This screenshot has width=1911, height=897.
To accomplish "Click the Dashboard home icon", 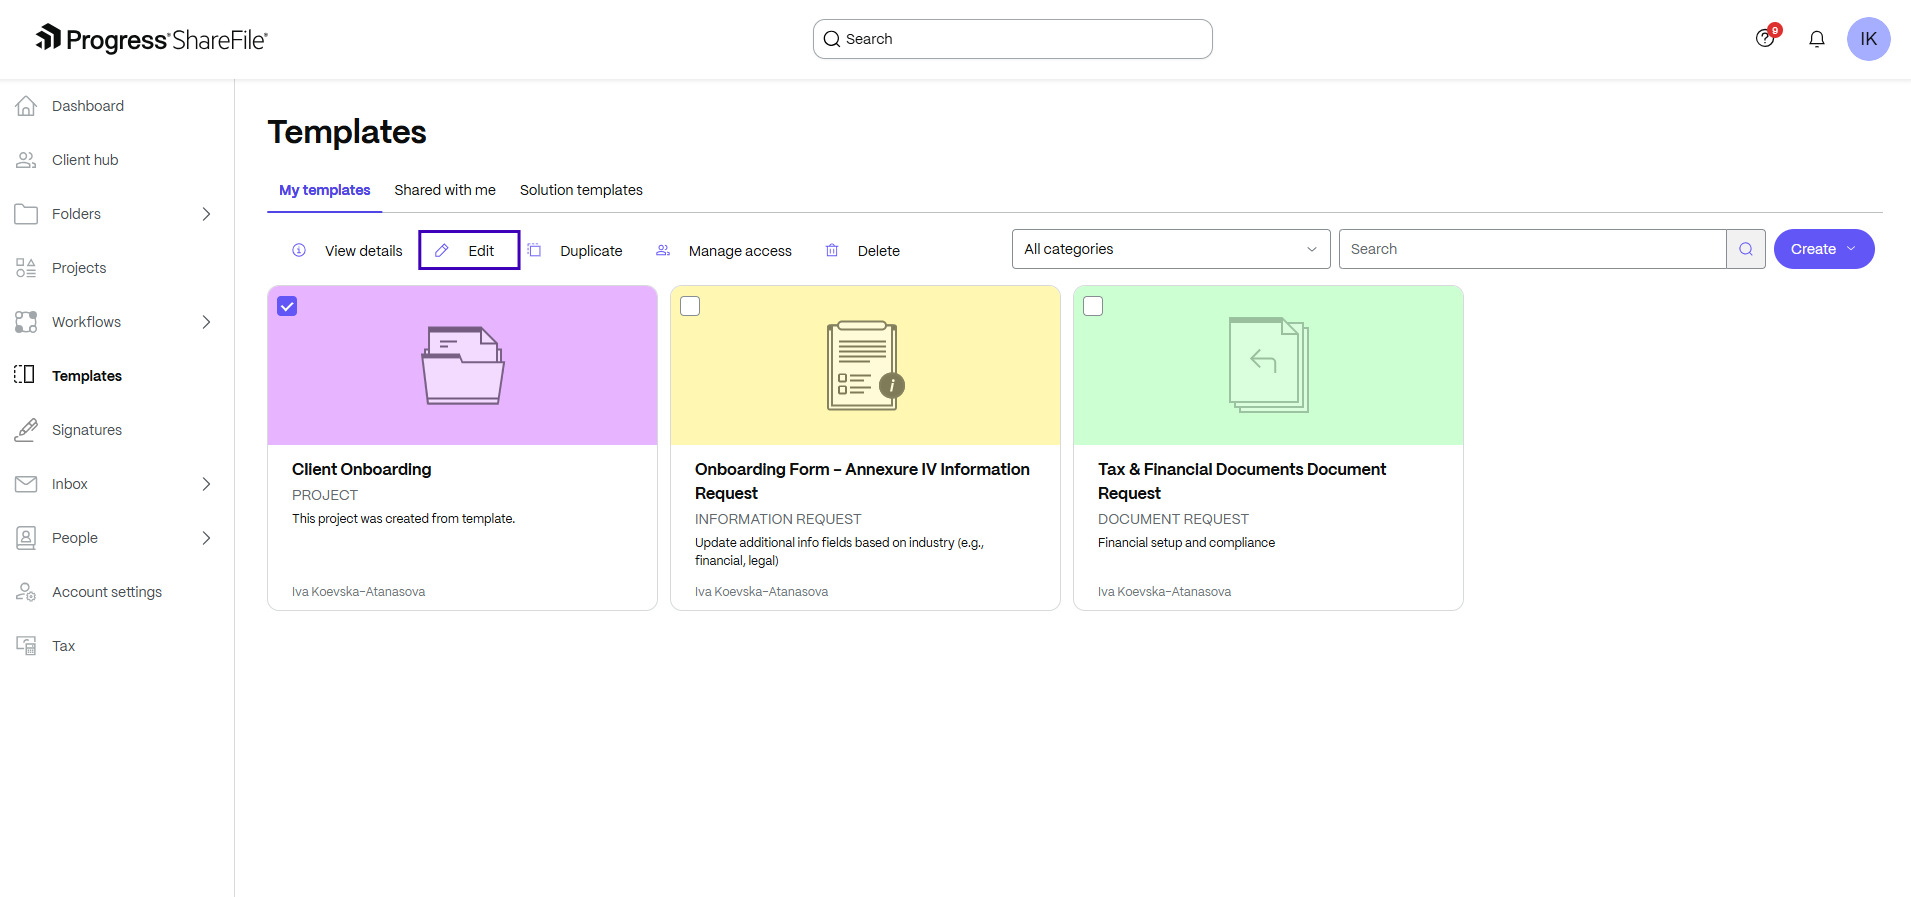I will 26,106.
